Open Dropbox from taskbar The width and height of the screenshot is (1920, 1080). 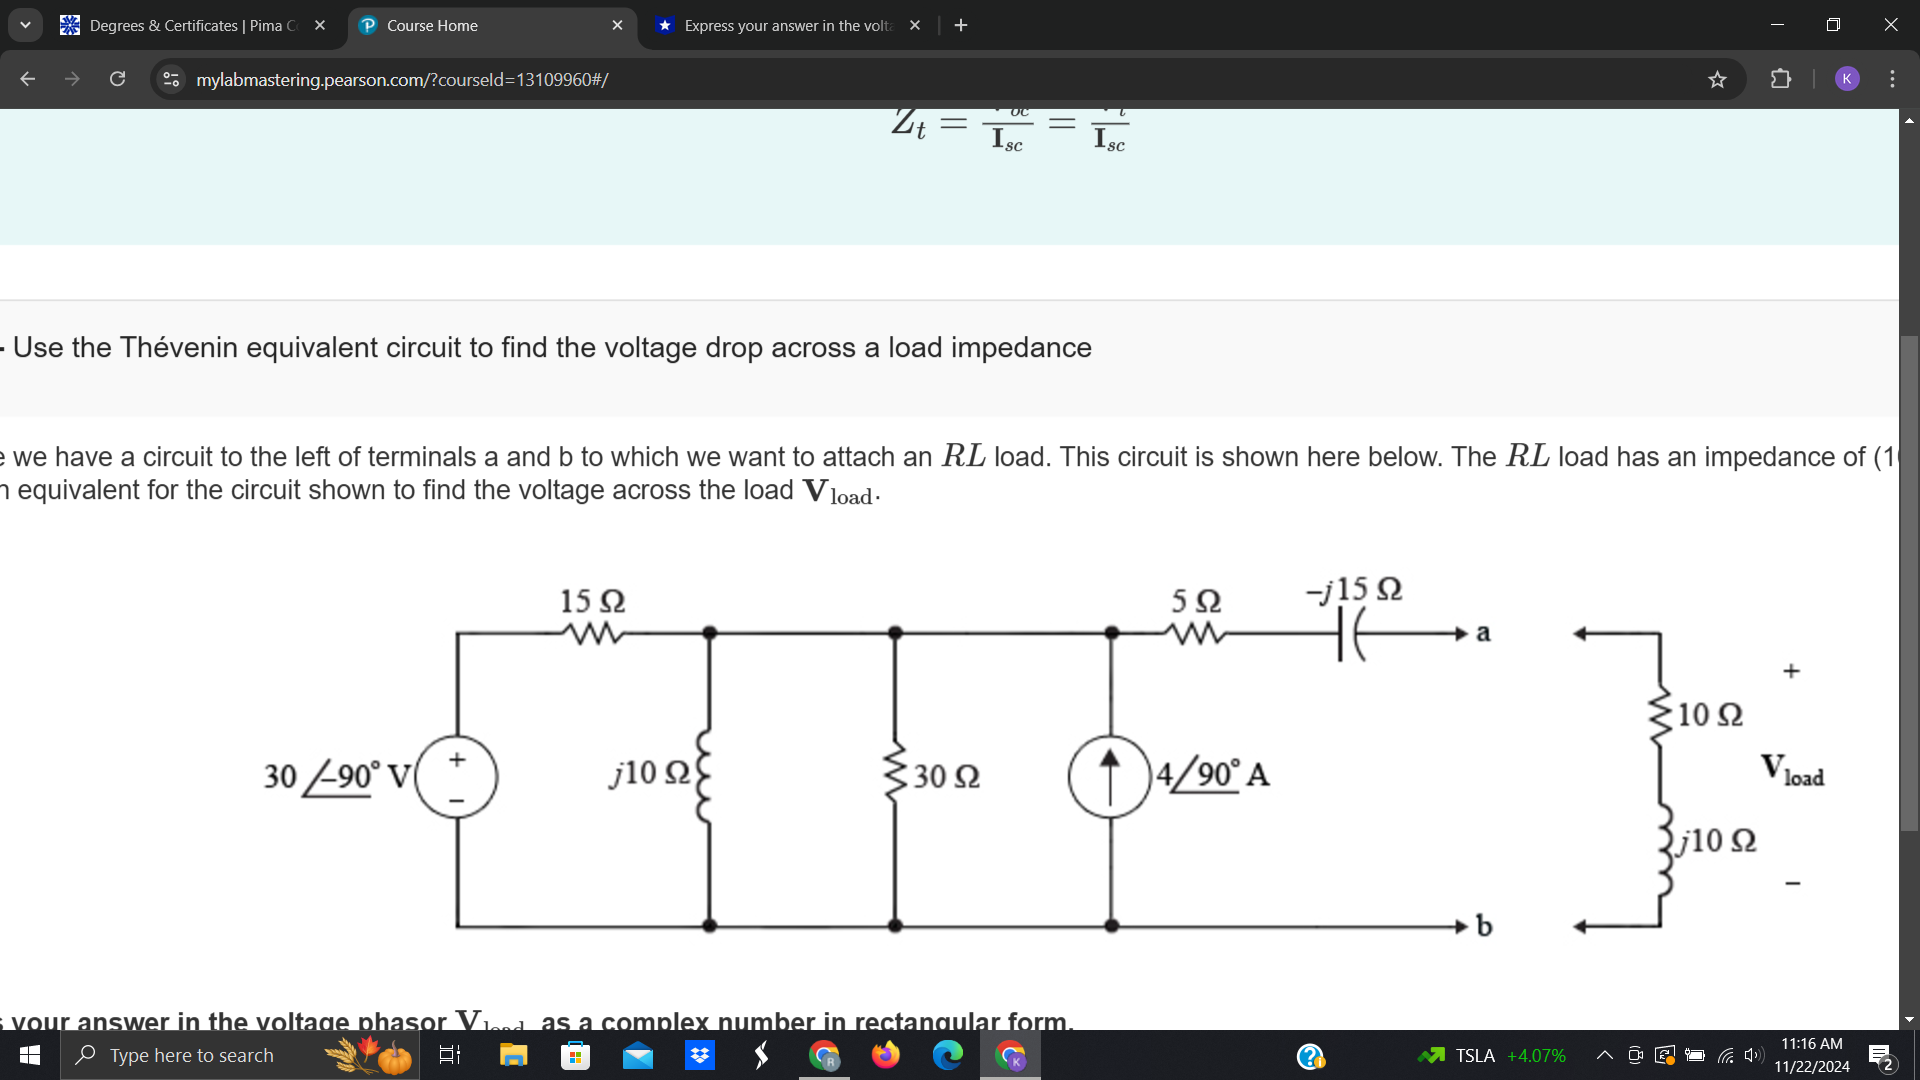pyautogui.click(x=700, y=1055)
